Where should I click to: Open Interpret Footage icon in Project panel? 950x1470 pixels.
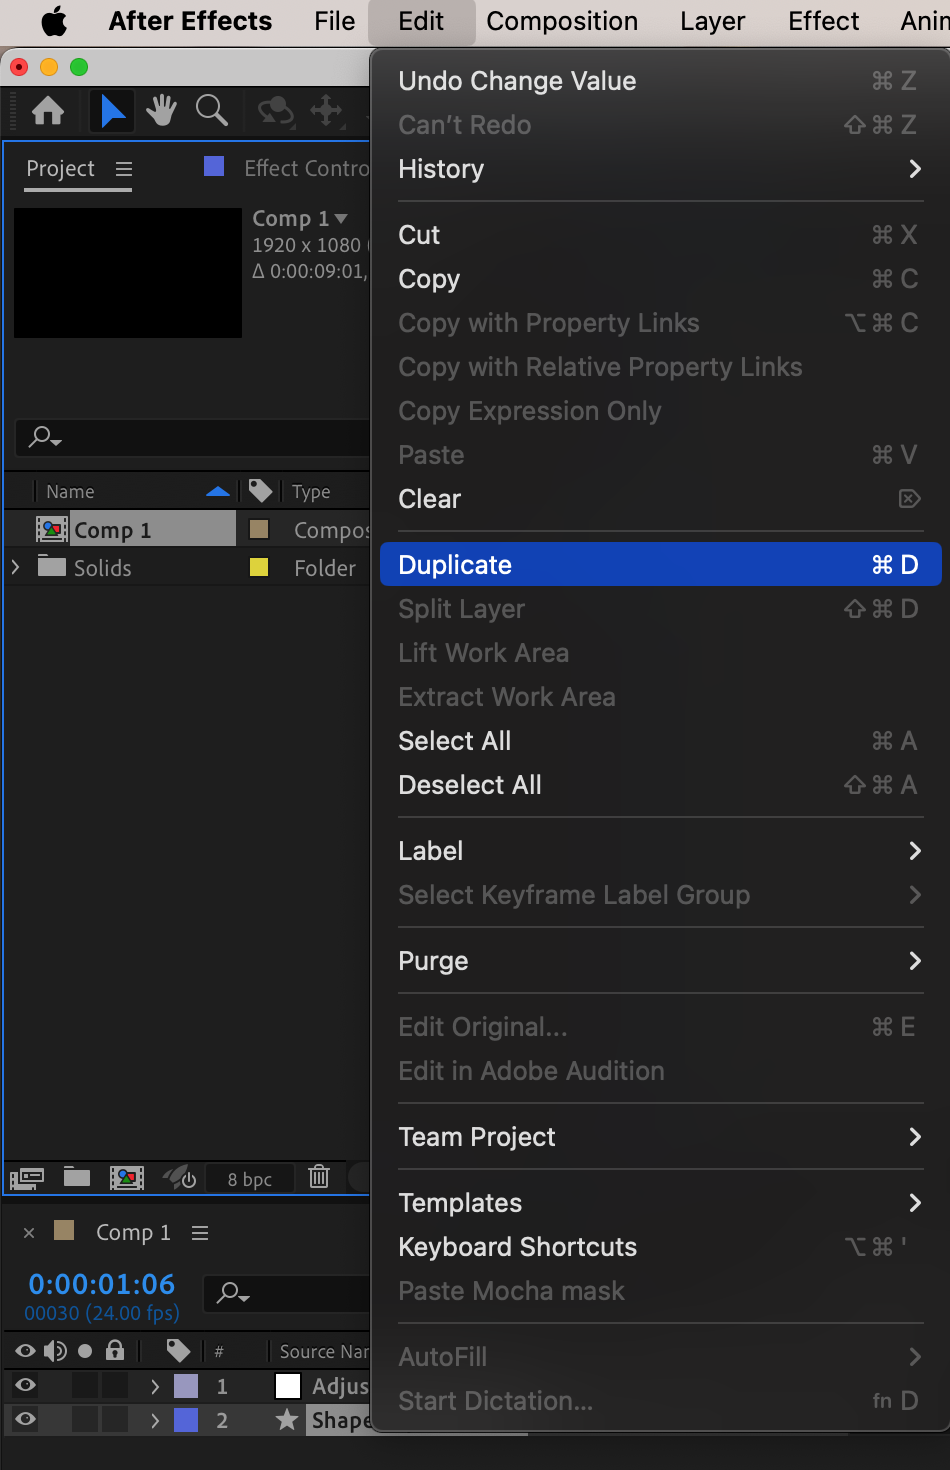point(27,1177)
